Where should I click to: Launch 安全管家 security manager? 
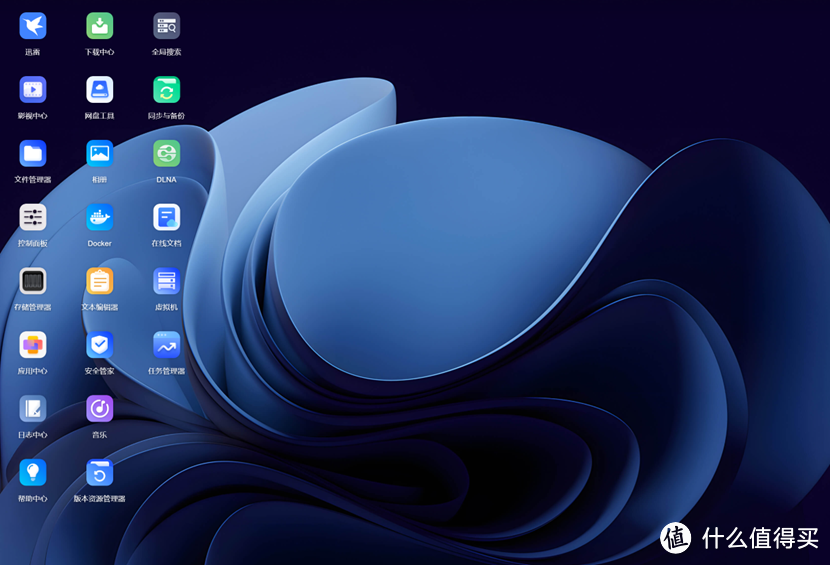(100, 345)
